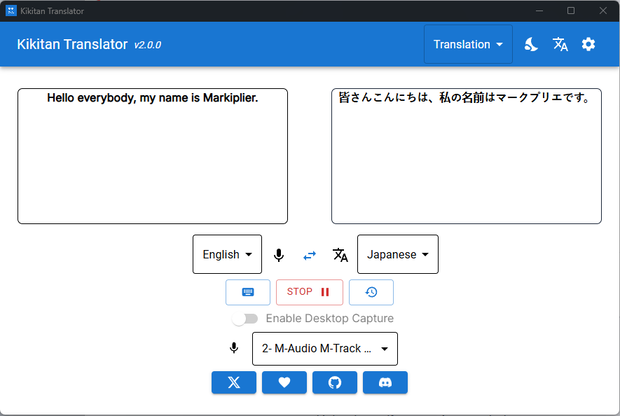Click microphone icon beside English dropdown
Viewport: 620px width, 416px height.
point(279,255)
